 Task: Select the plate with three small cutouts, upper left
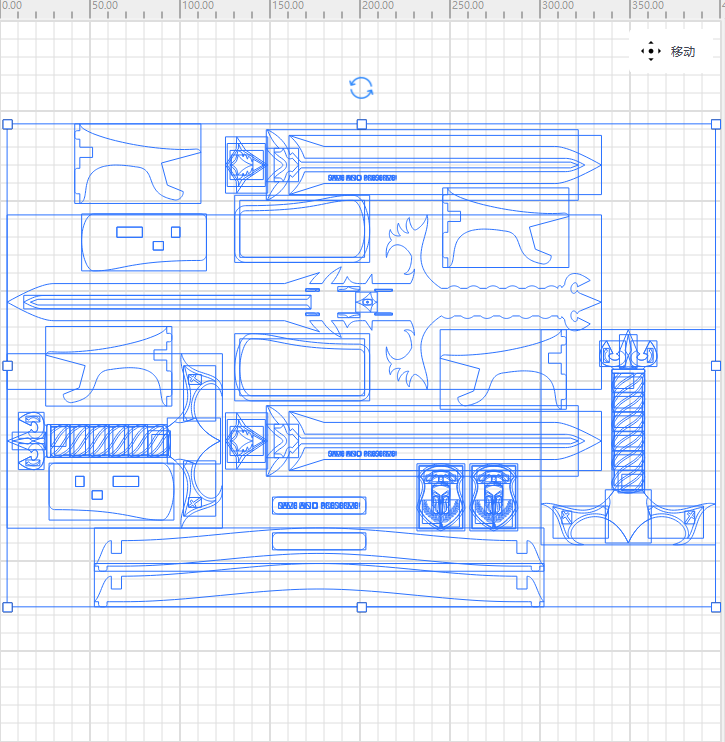click(143, 241)
